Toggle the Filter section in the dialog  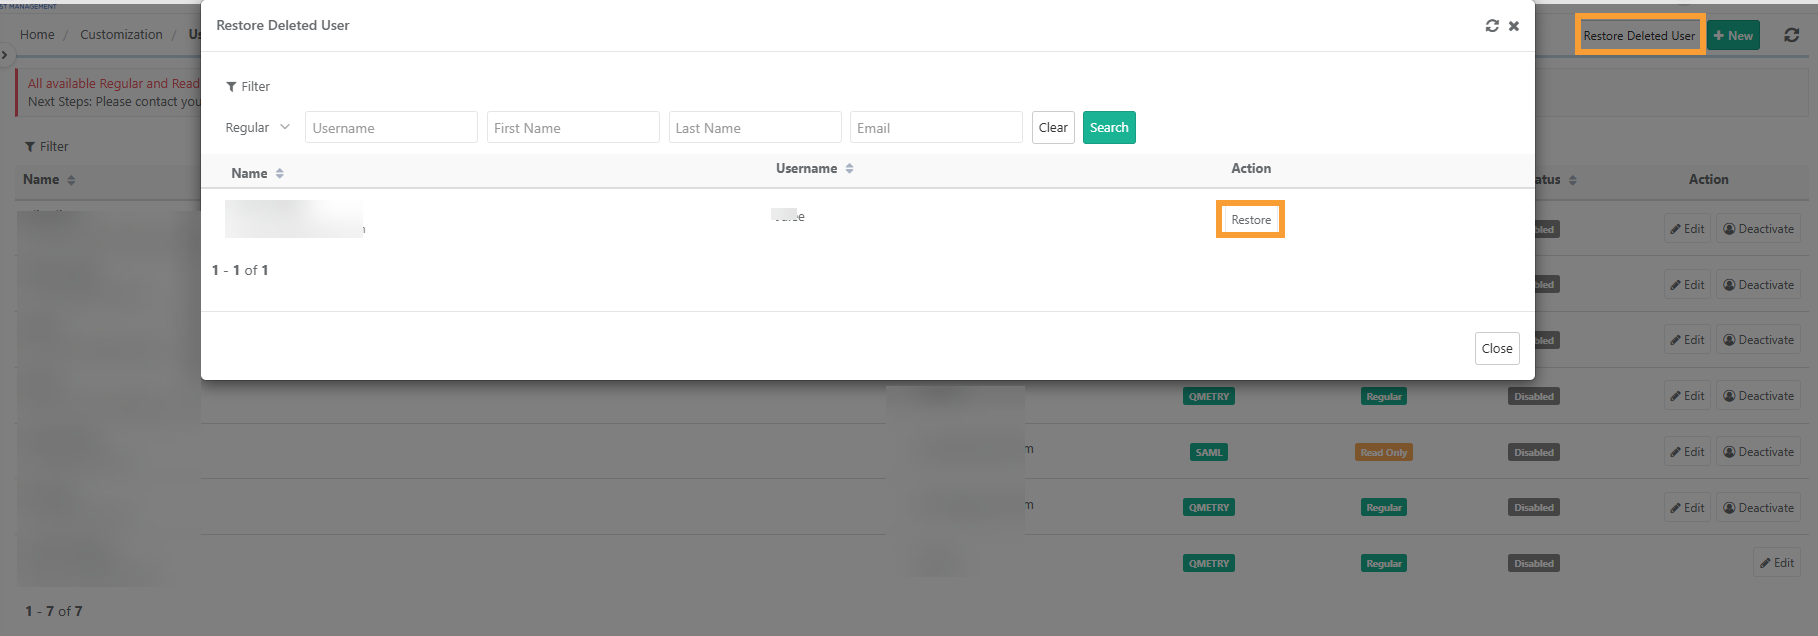[248, 87]
